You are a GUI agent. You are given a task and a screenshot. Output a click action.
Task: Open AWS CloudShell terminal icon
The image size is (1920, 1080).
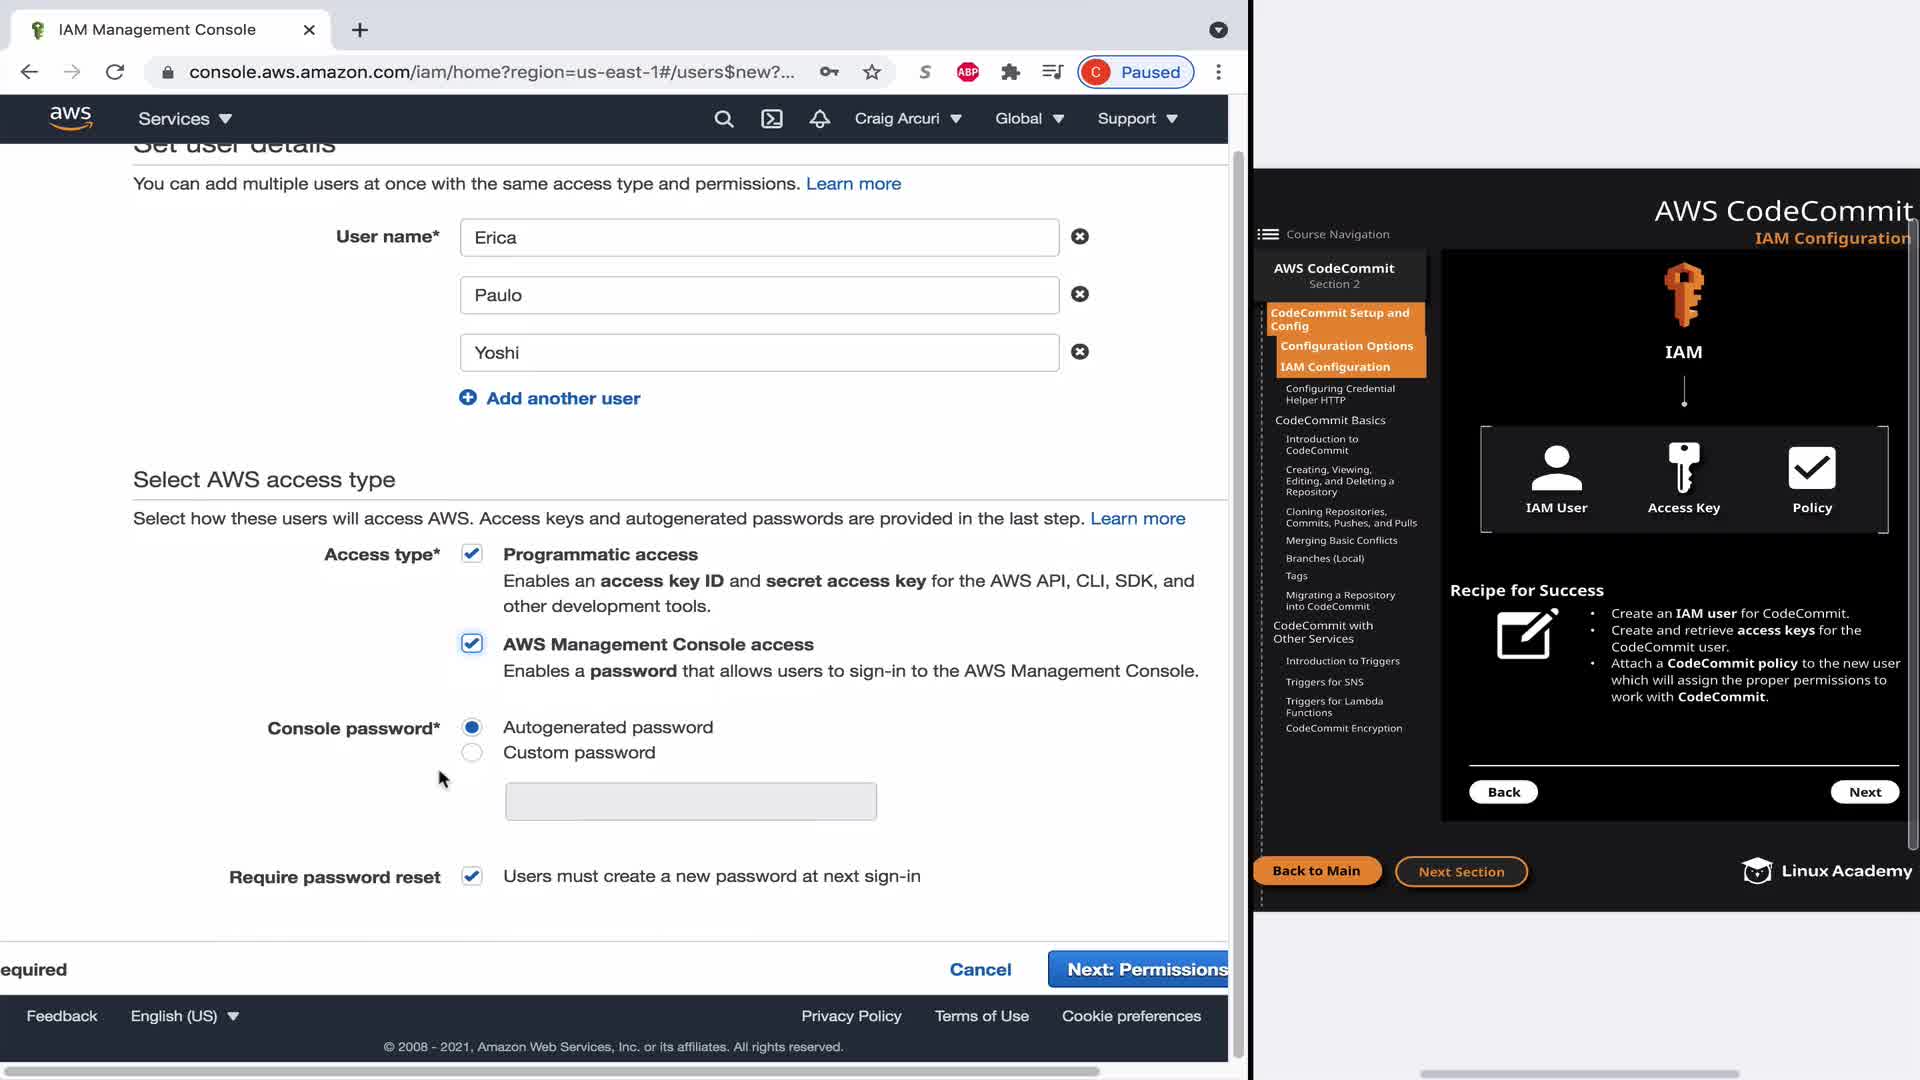pos(772,119)
